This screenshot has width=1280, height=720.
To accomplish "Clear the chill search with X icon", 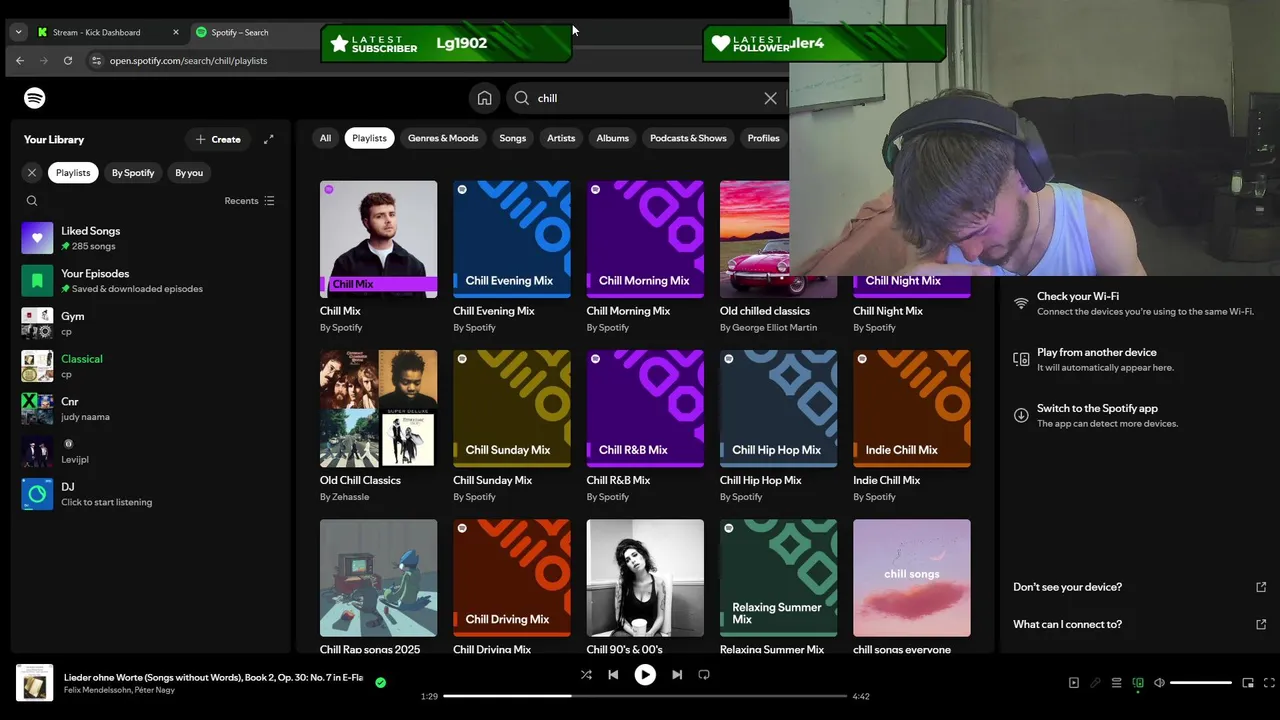I will click(770, 98).
